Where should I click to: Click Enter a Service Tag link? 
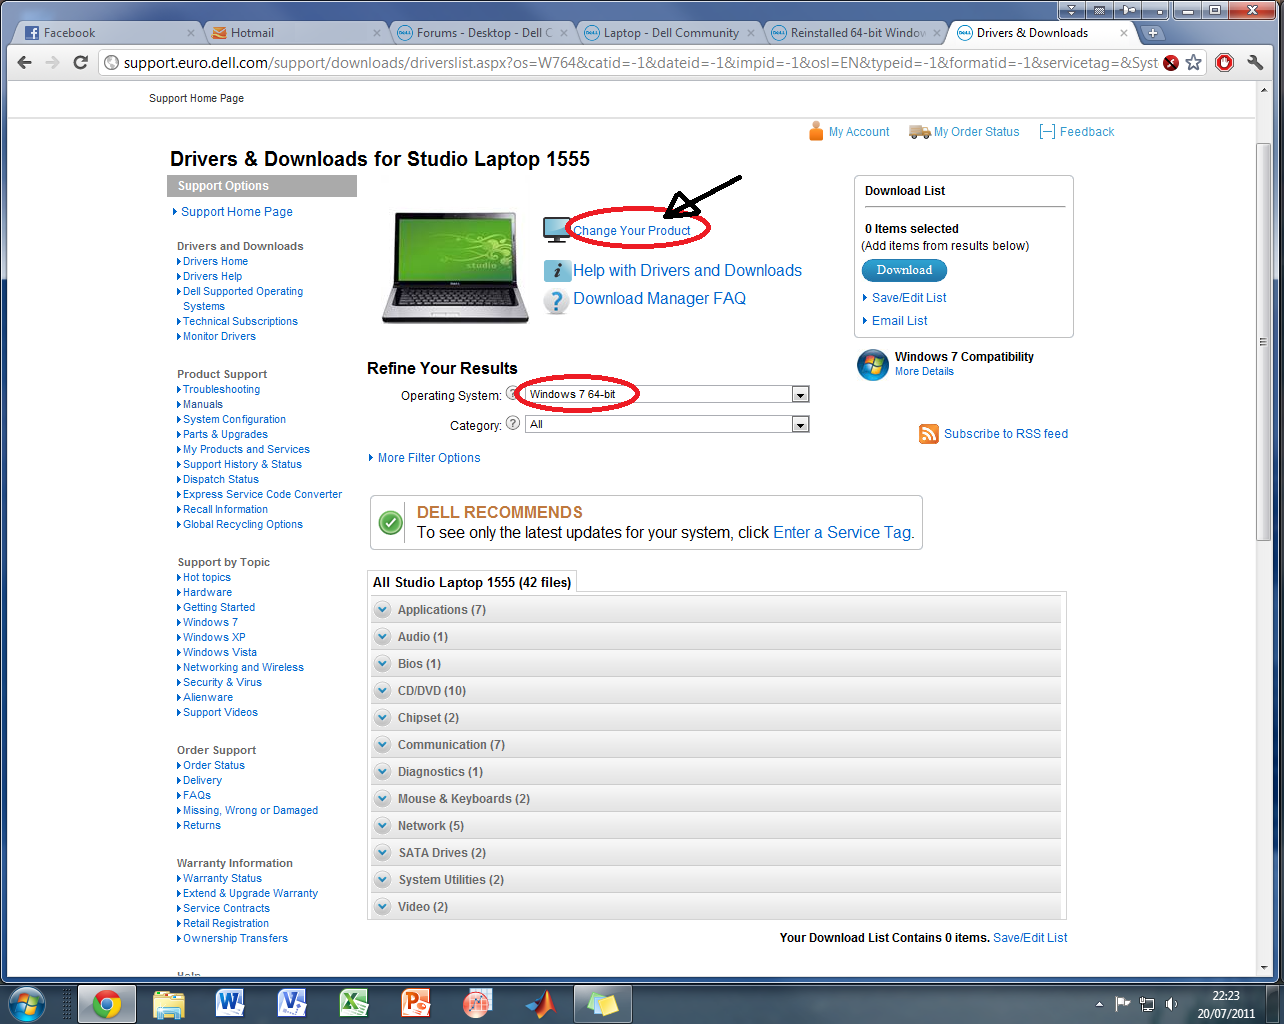tap(843, 533)
